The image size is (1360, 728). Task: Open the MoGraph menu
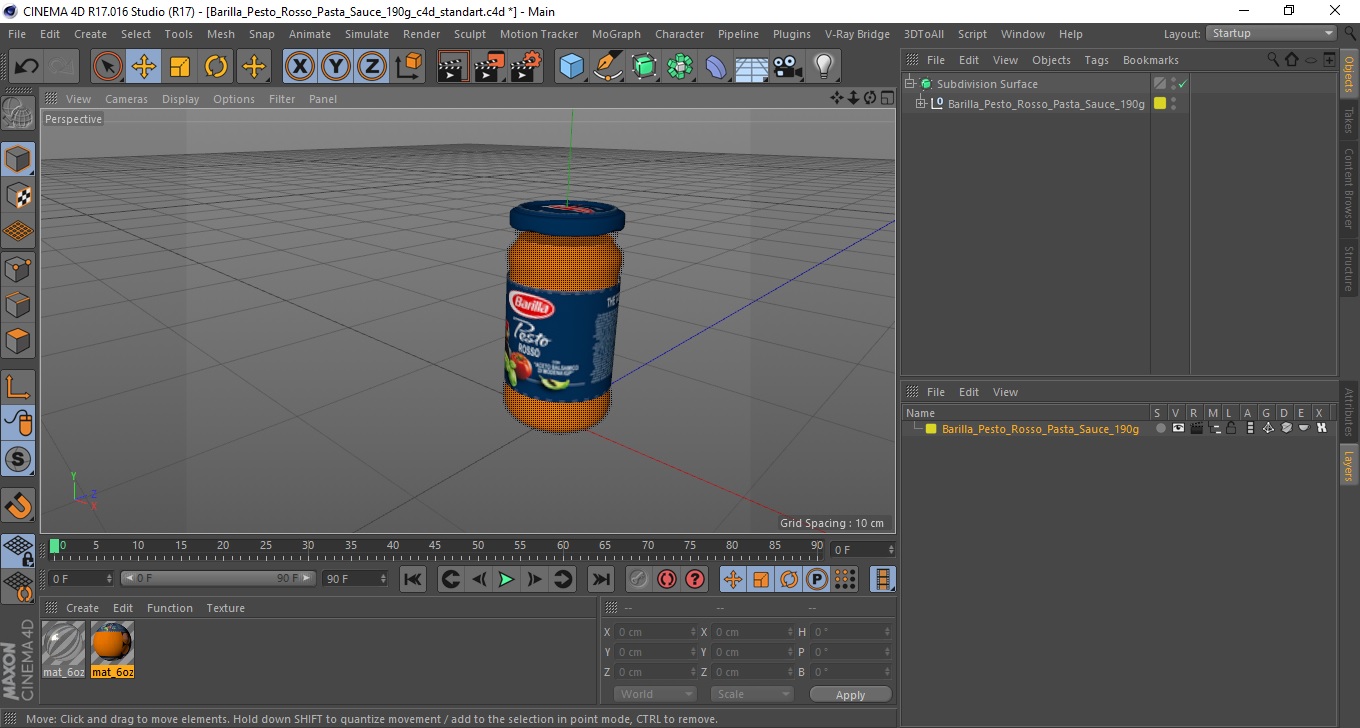click(616, 34)
